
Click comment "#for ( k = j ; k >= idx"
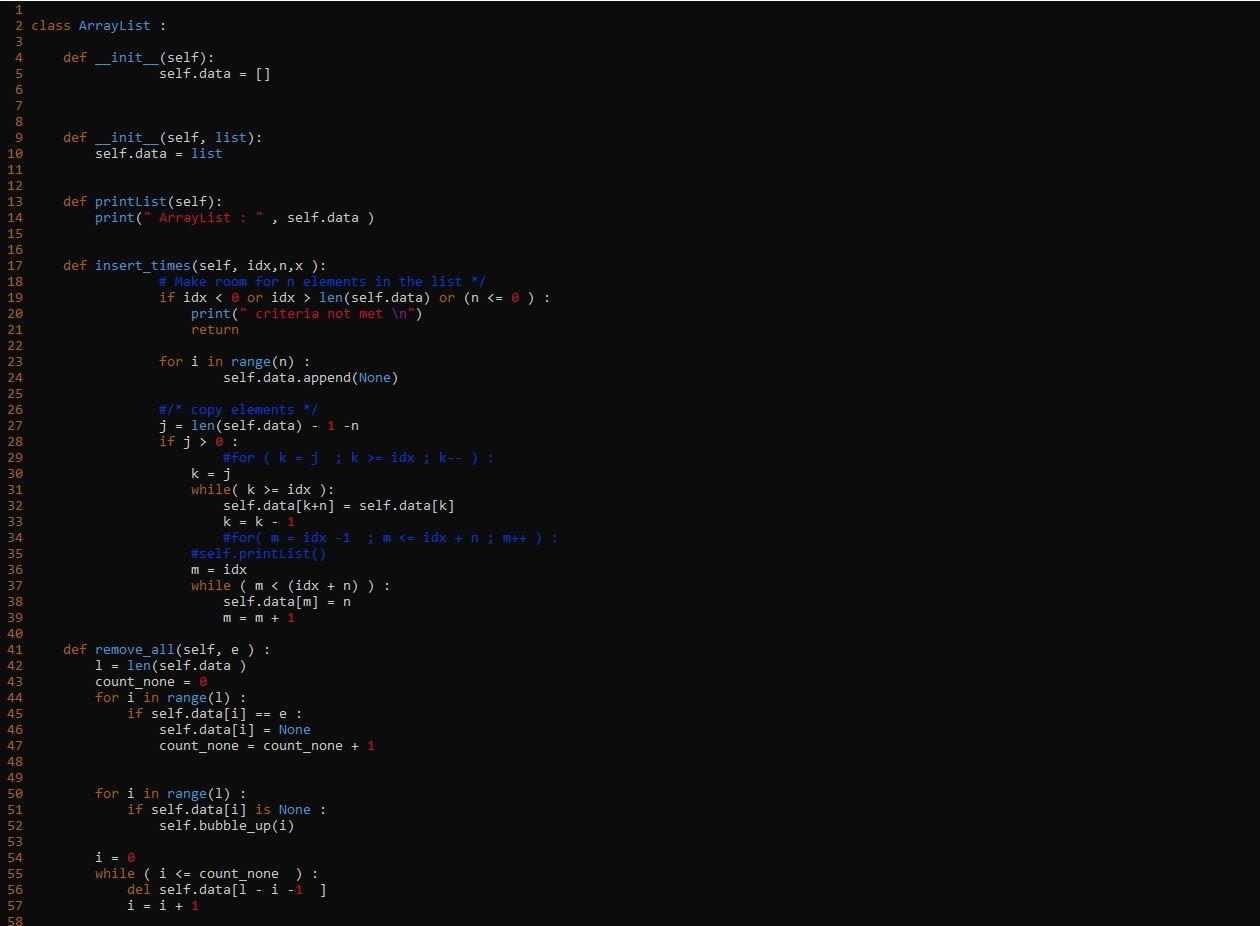click(x=359, y=458)
